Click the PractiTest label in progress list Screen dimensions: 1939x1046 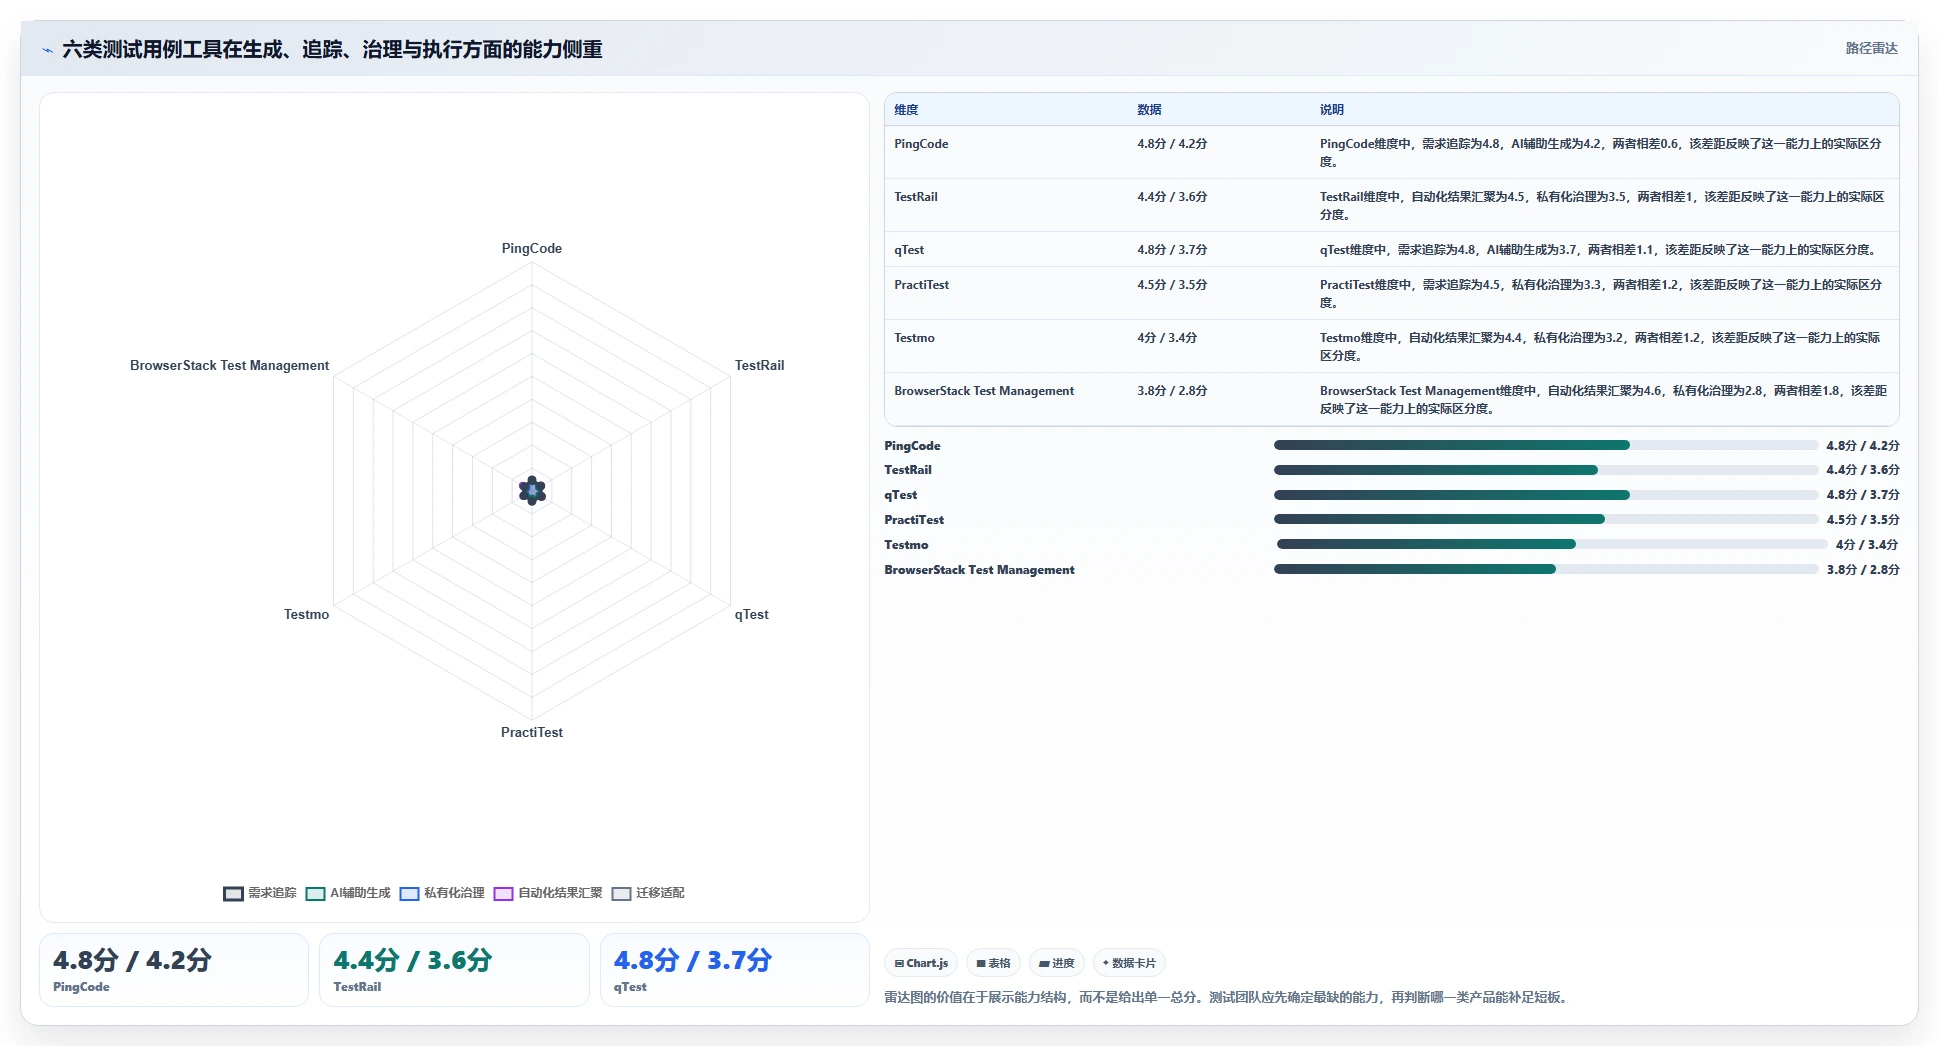(x=914, y=520)
